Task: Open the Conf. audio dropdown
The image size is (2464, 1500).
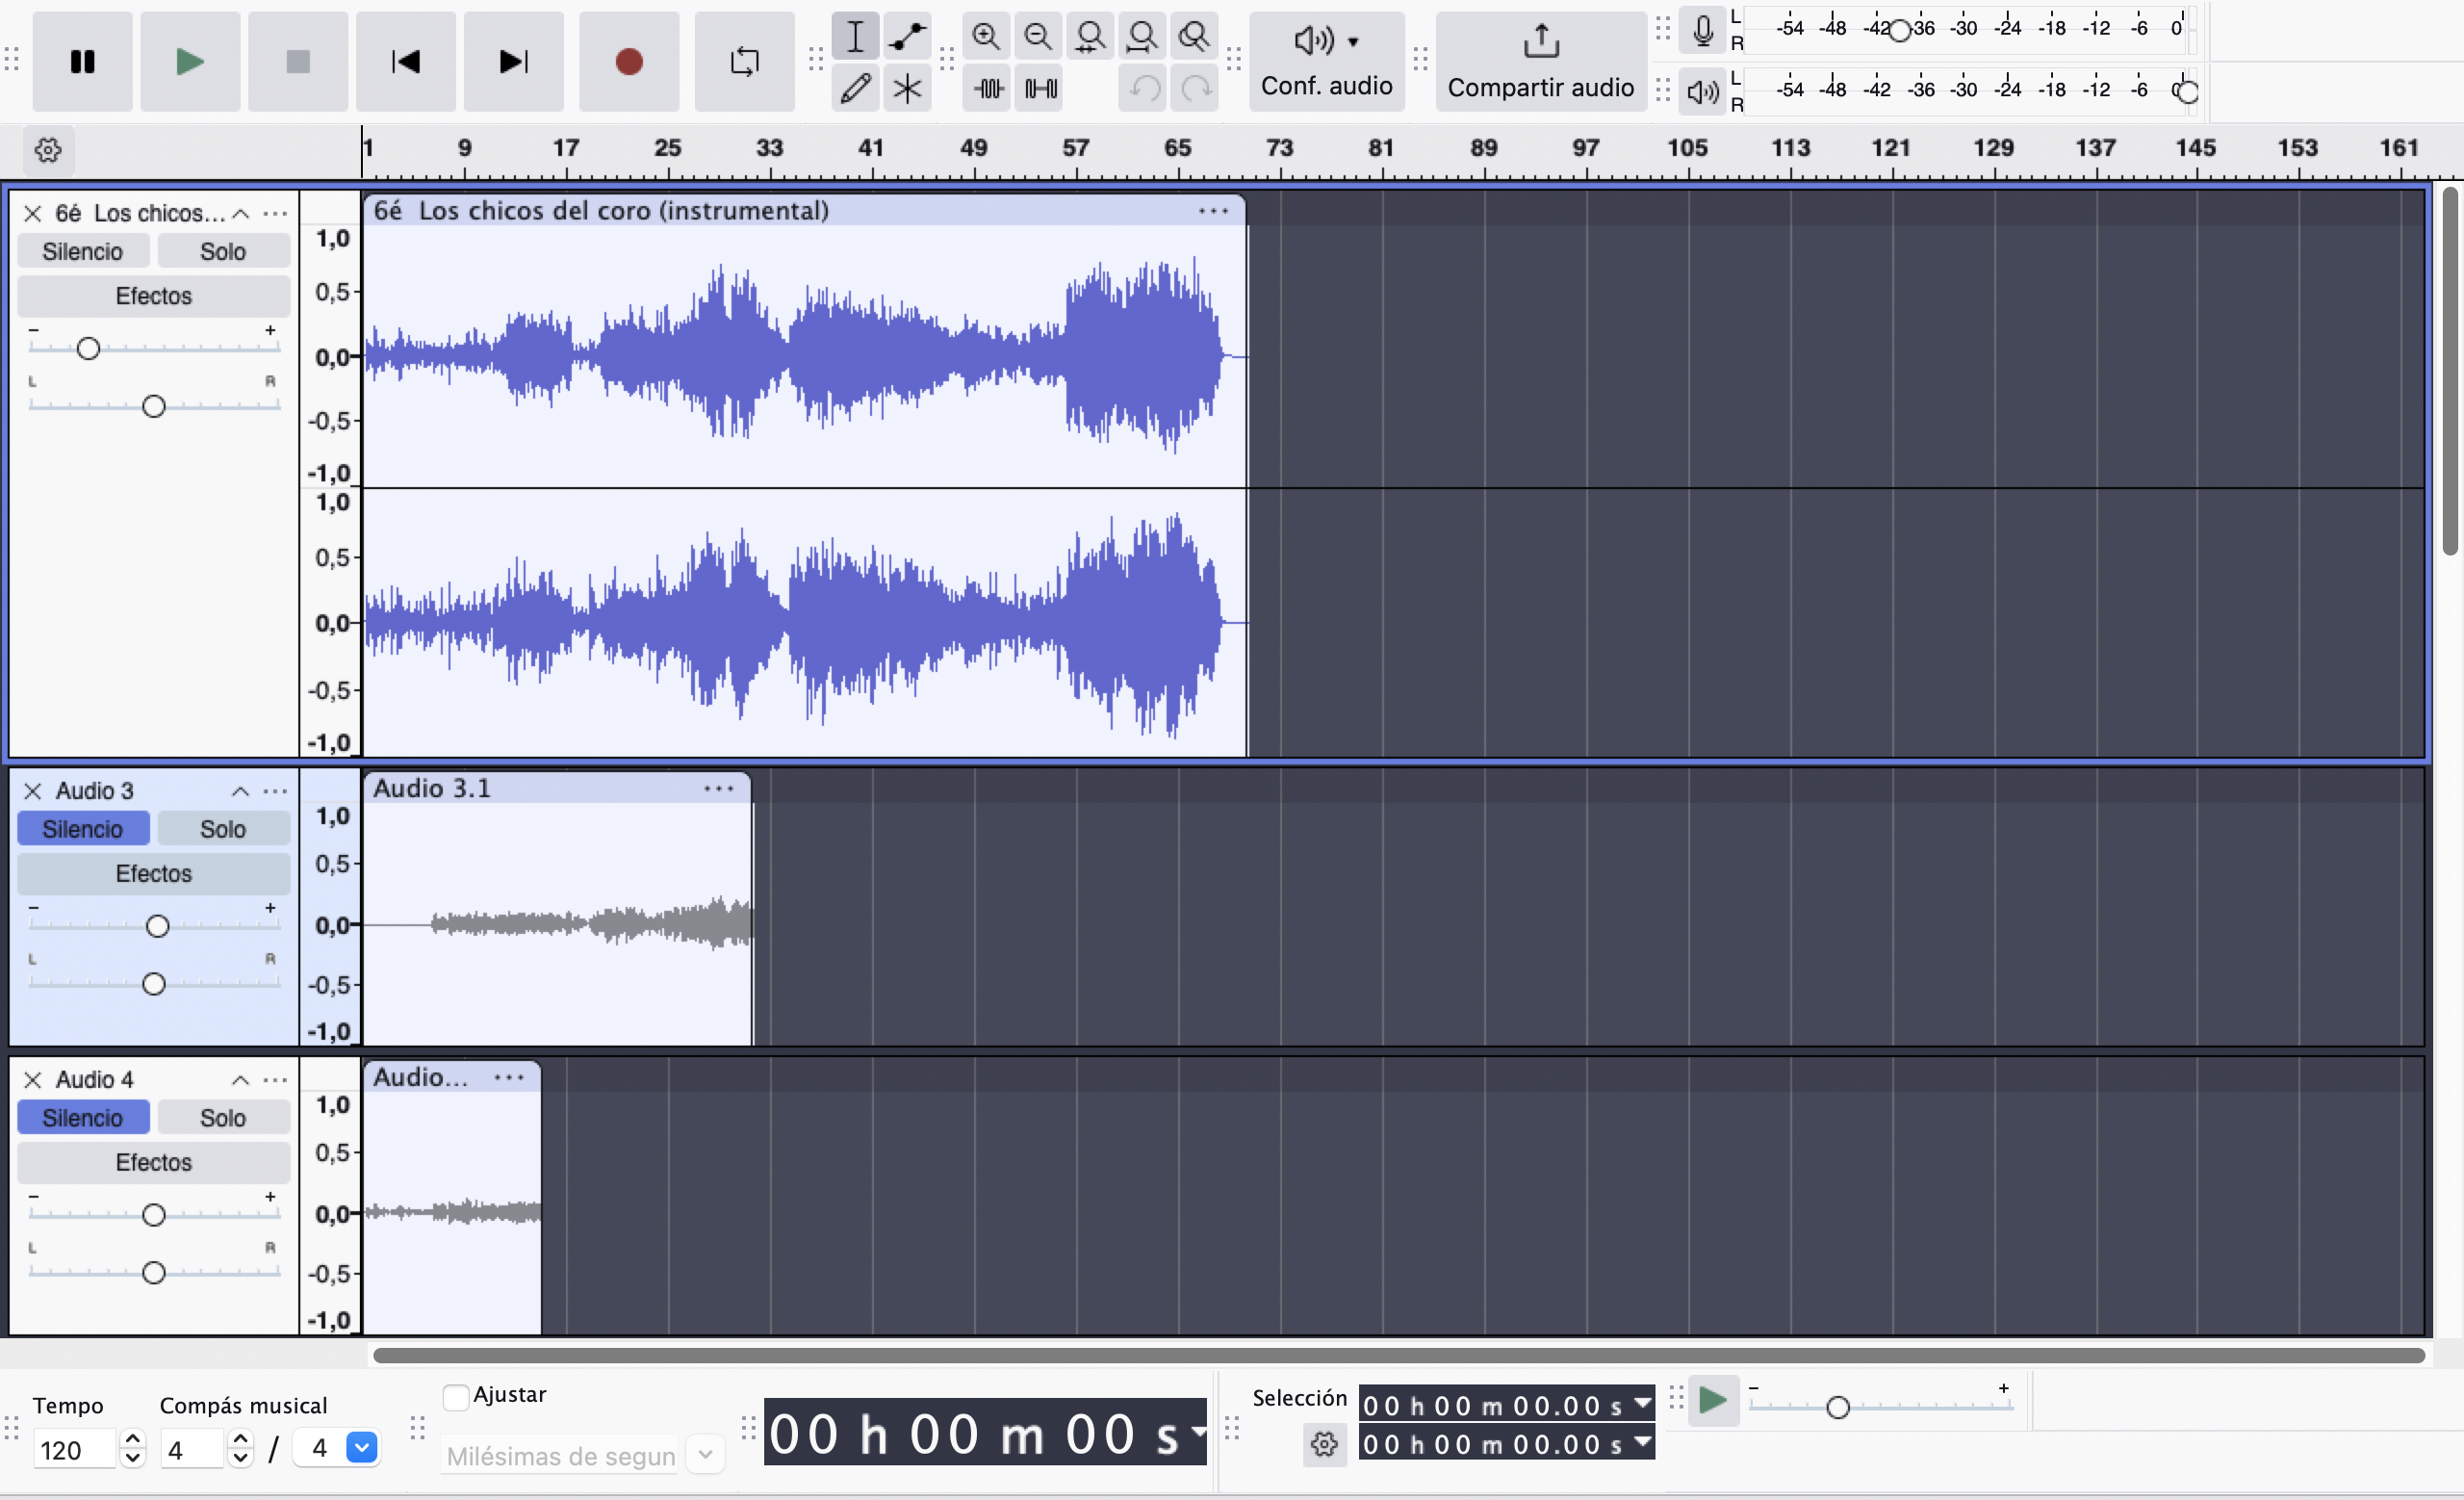Action: point(1326,62)
